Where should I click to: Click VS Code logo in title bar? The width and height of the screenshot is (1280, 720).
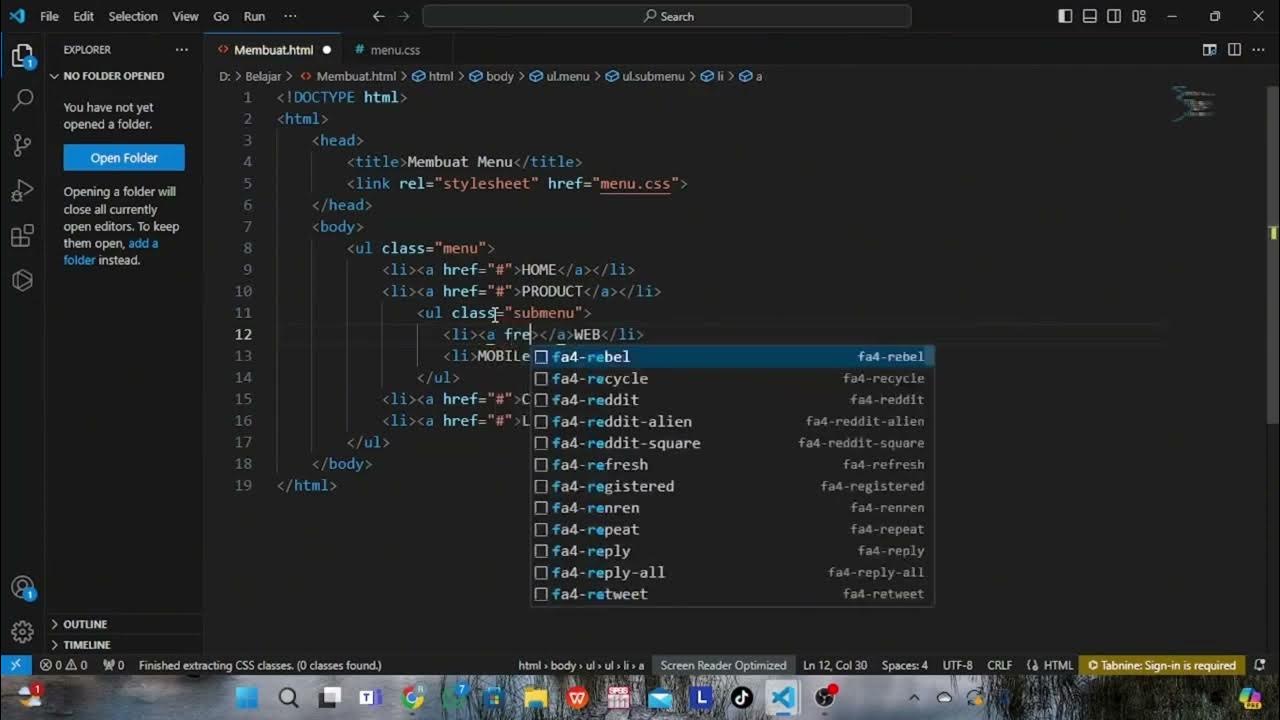click(x=16, y=16)
